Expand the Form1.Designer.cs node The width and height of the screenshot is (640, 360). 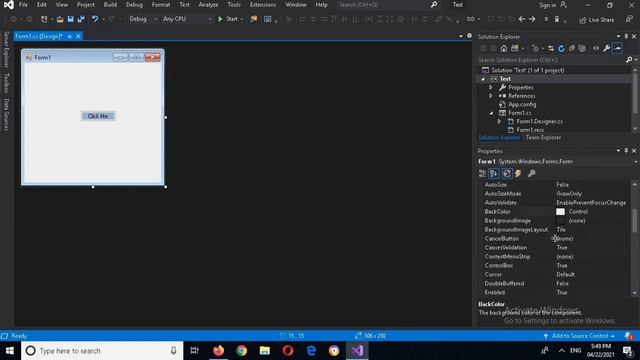[x=500, y=122]
